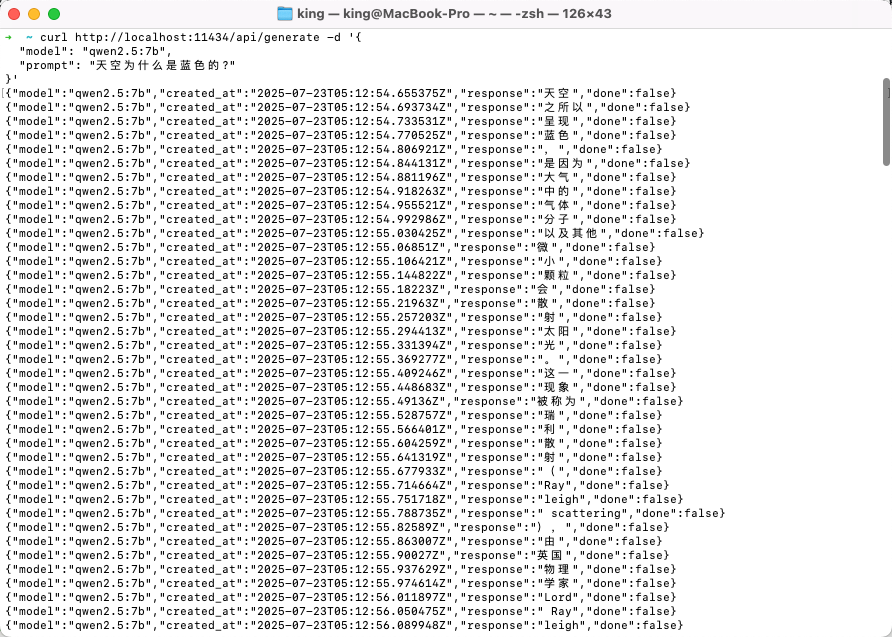This screenshot has height=637, width=892.
Task: Click the response value "光"
Action: click(x=548, y=345)
